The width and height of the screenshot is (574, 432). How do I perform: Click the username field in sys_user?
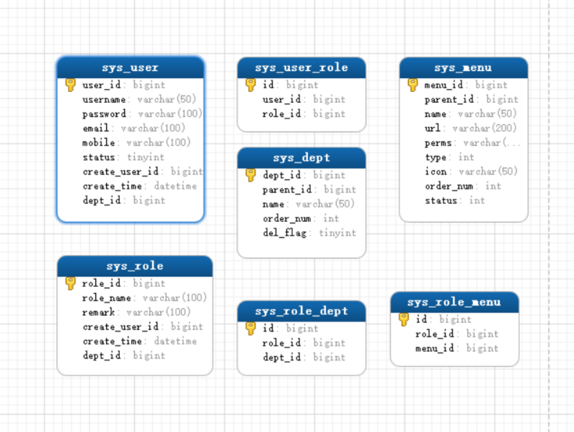(139, 100)
